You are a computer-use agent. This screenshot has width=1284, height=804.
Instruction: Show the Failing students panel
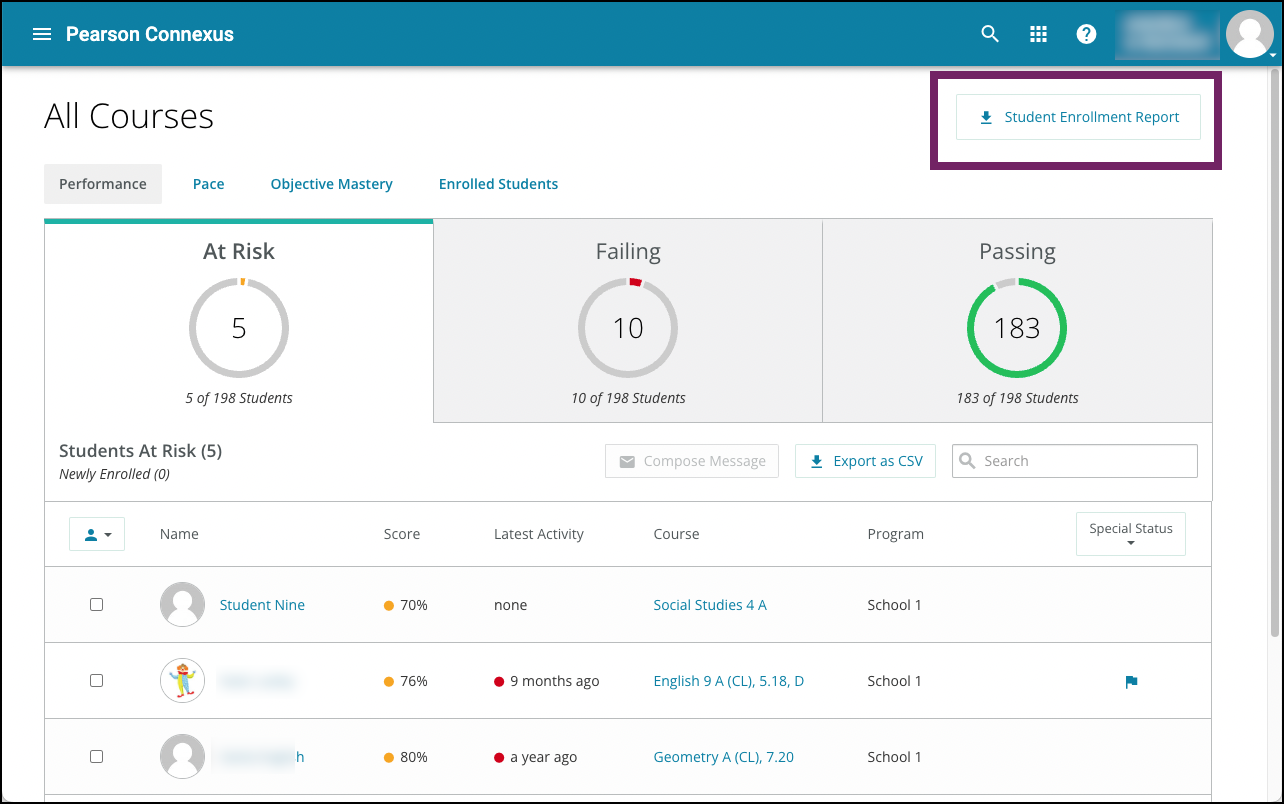(x=628, y=320)
